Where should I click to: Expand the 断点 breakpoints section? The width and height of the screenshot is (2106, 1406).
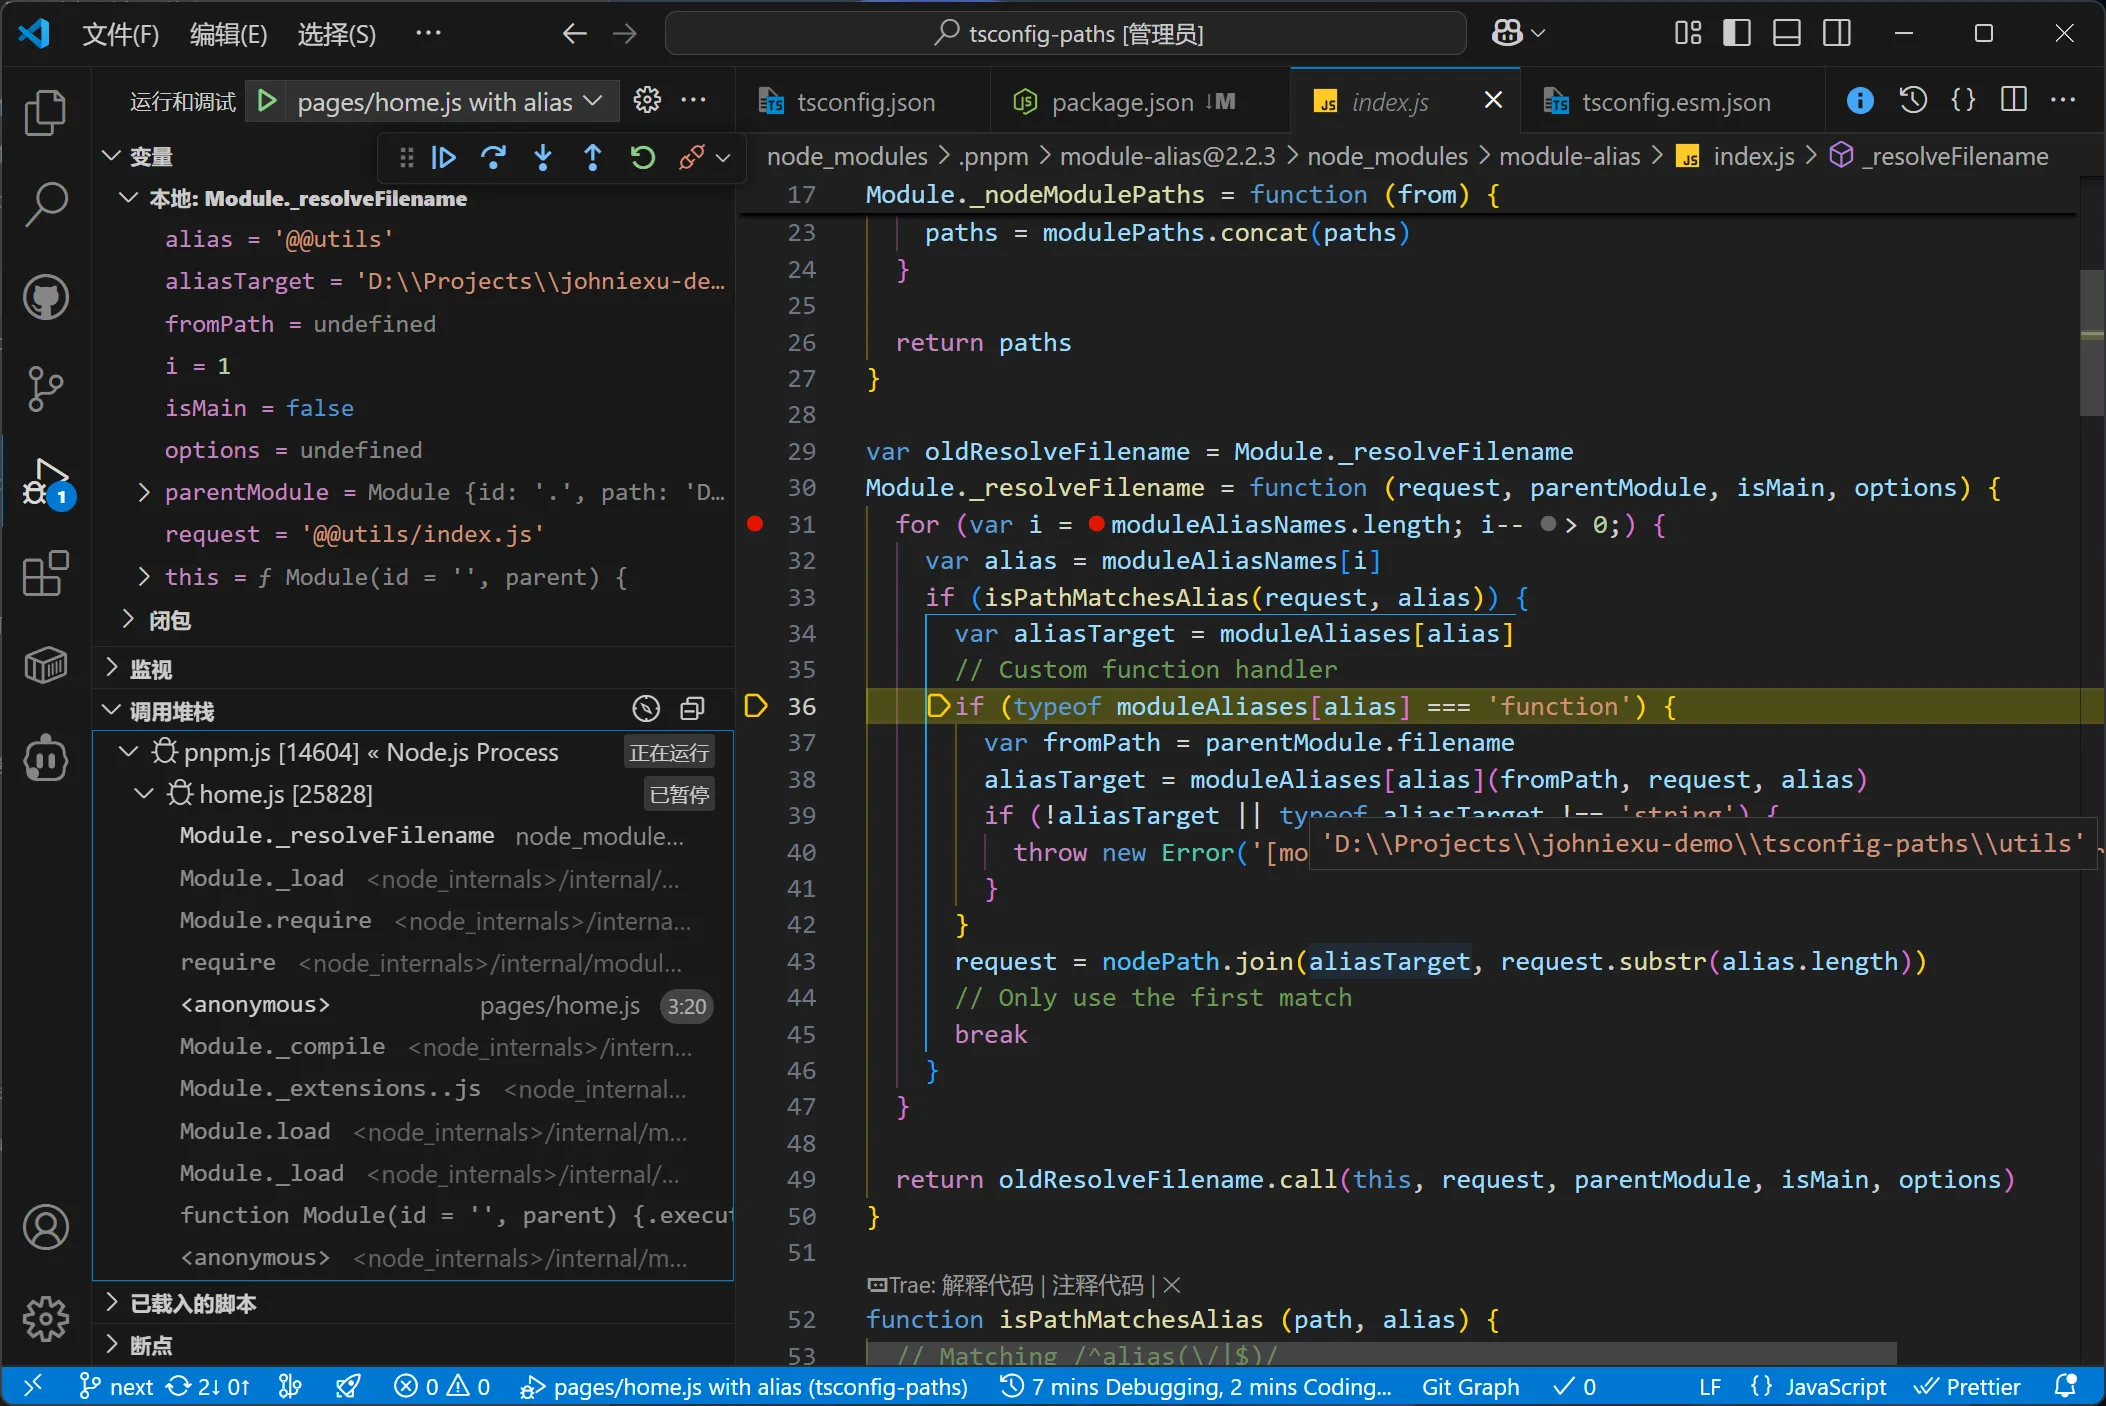151,1345
